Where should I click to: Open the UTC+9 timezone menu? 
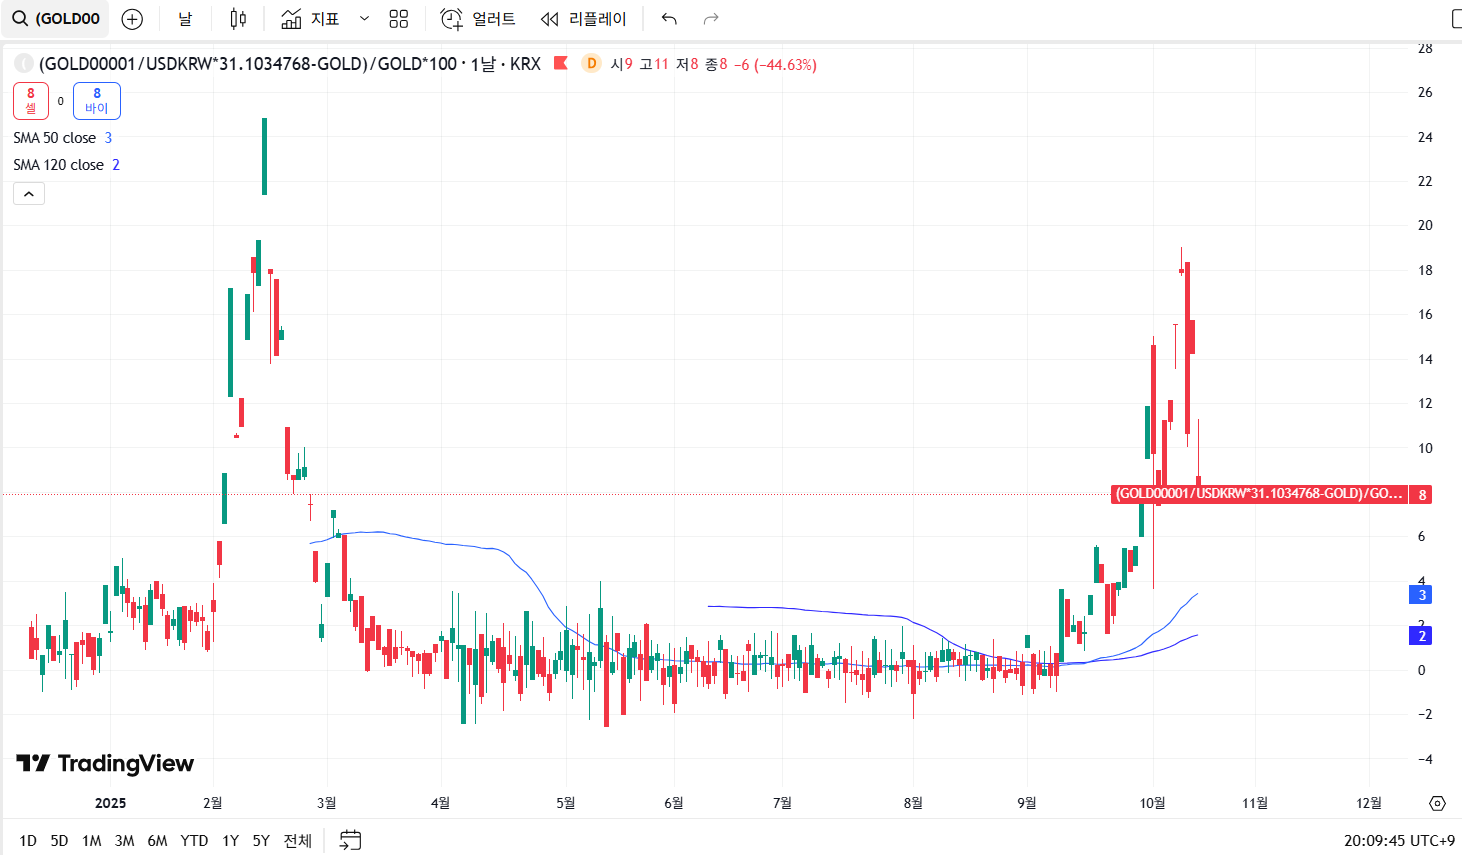tap(1399, 841)
